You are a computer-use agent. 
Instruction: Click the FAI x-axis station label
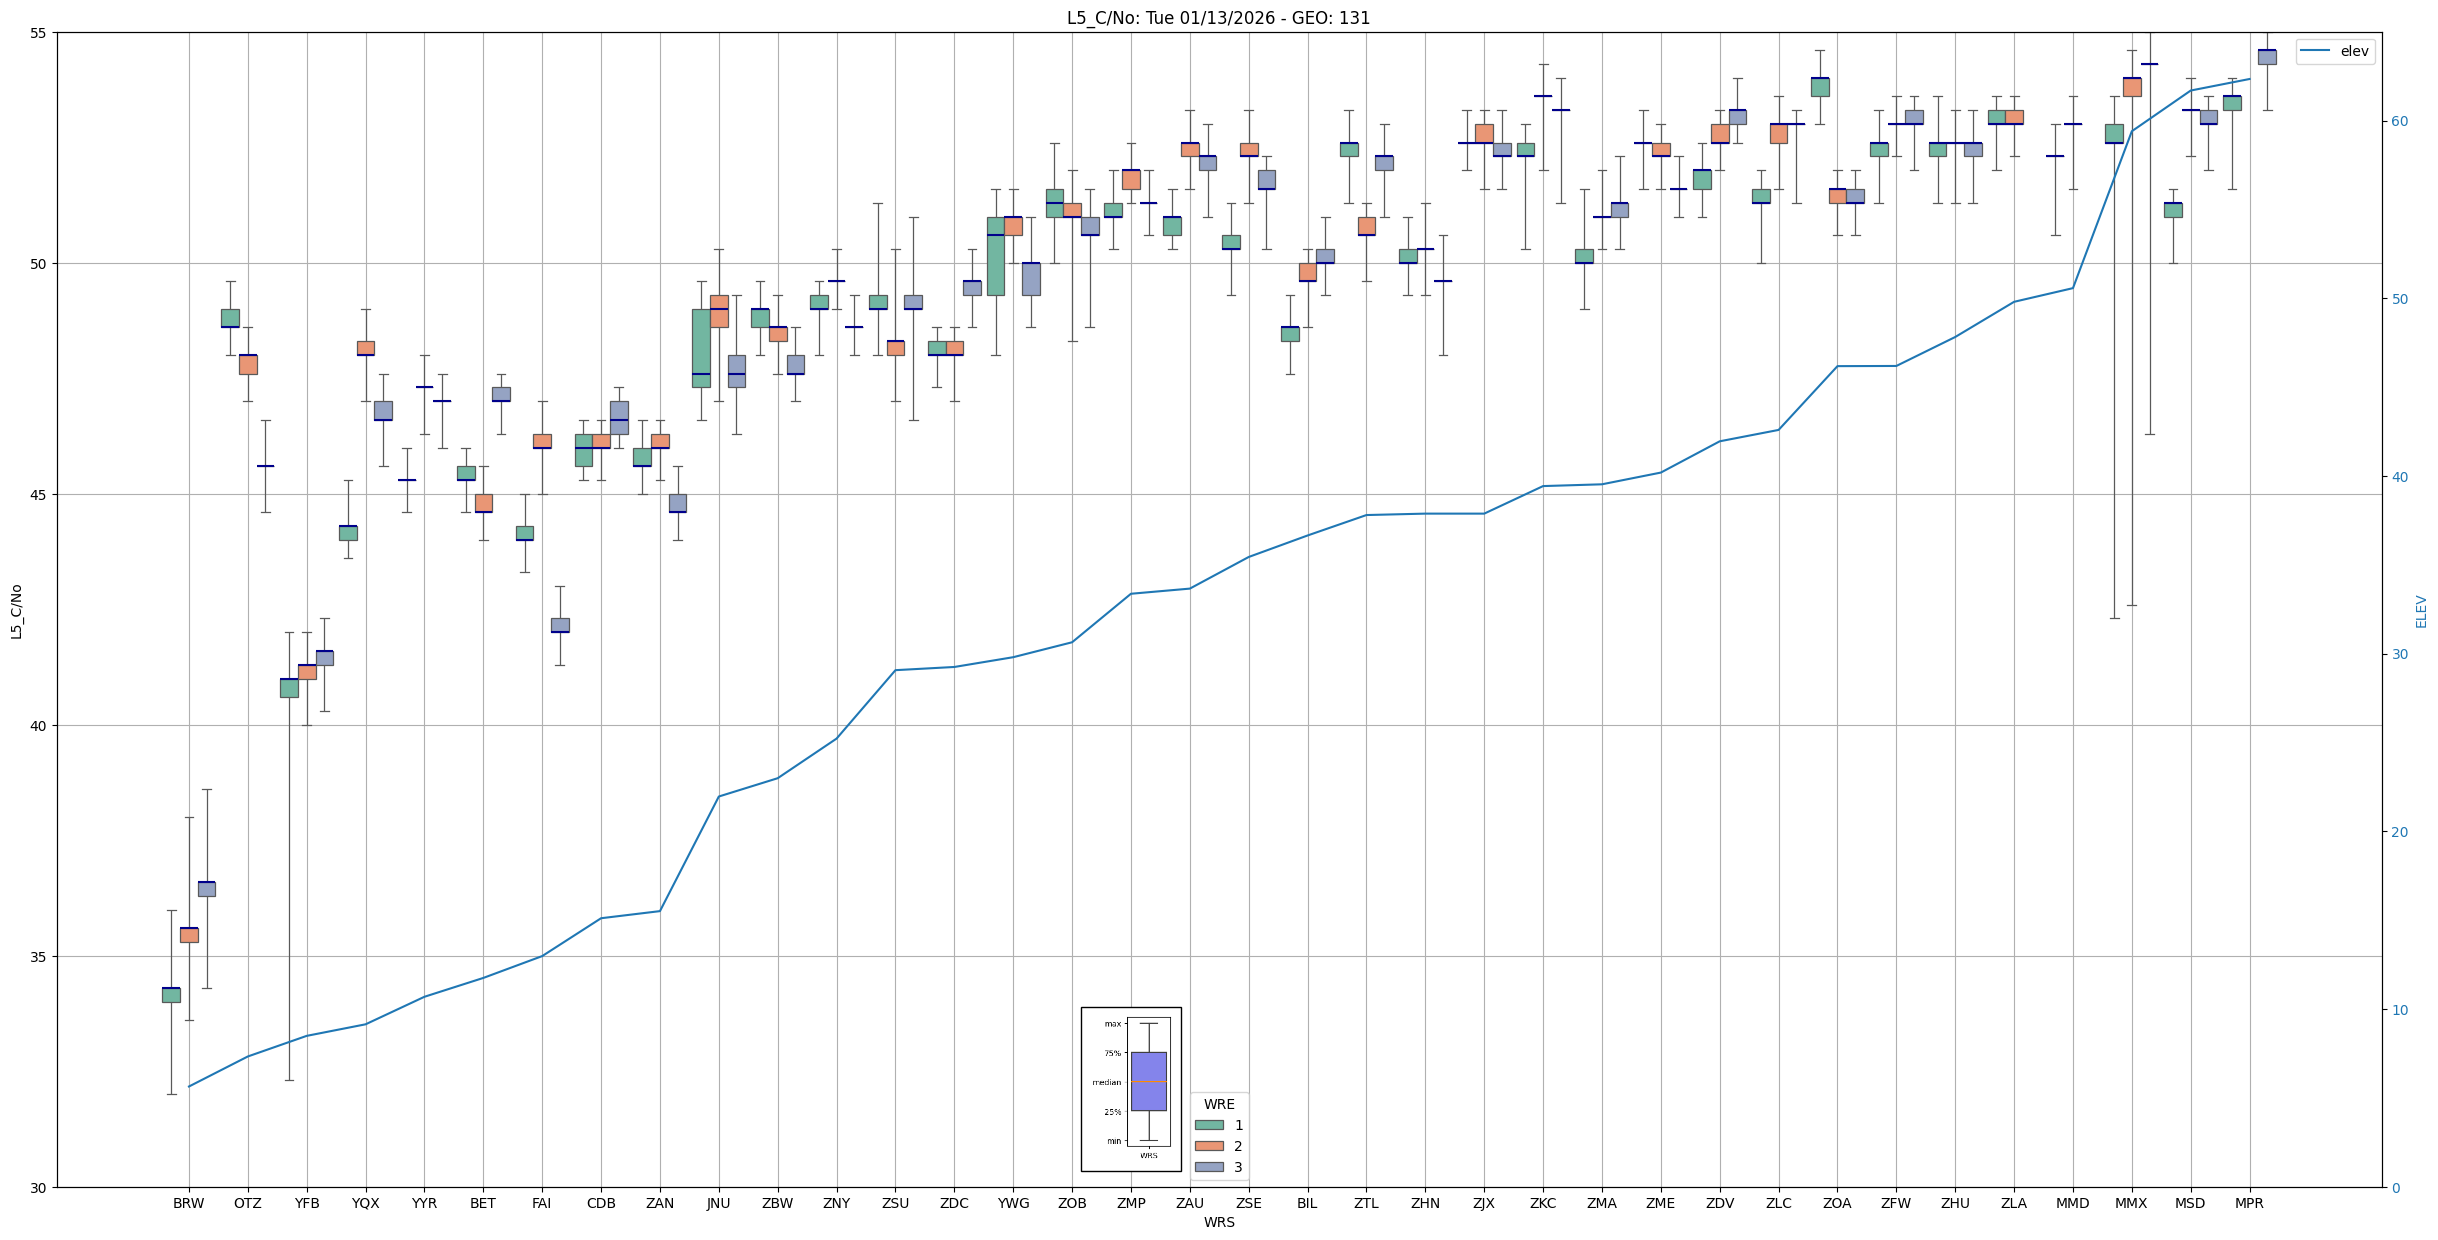click(x=542, y=1203)
